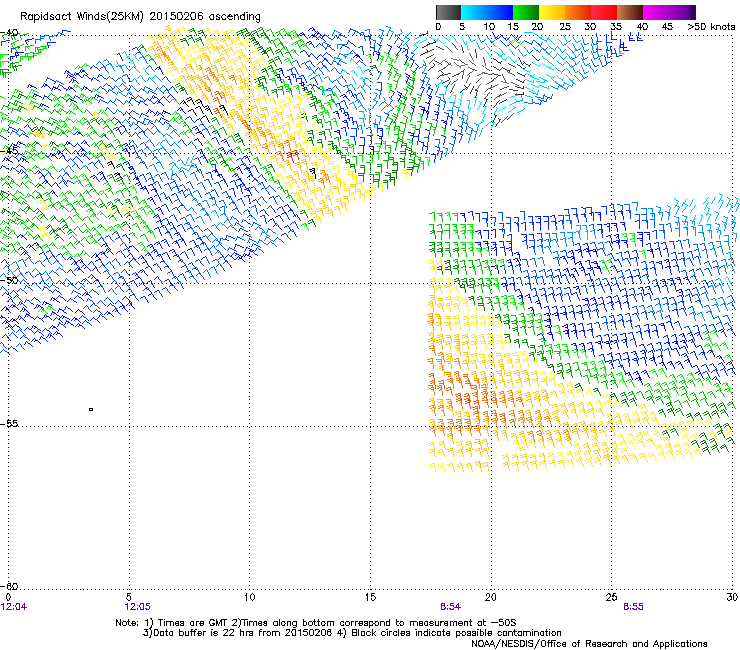740x650 pixels.
Task: Click the legend scale value '0'
Action: pos(438,27)
